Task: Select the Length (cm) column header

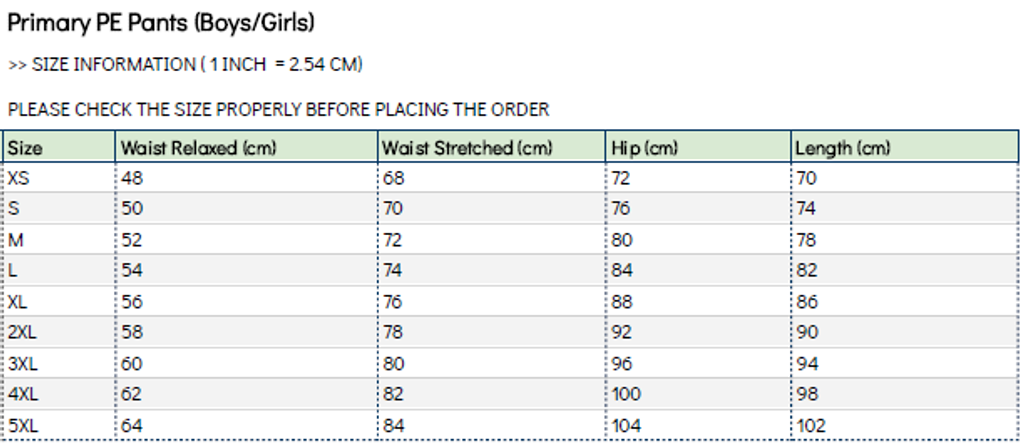Action: point(842,148)
